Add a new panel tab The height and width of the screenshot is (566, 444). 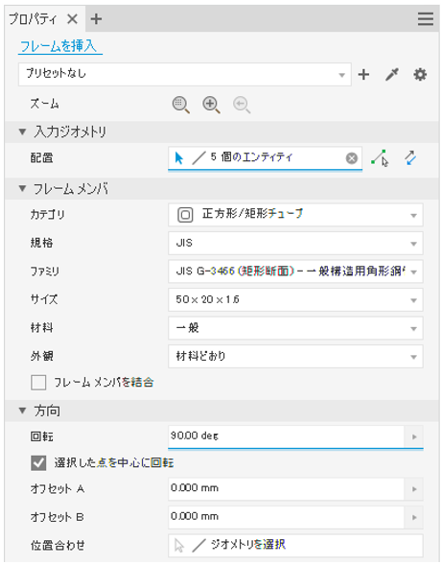[x=96, y=19]
